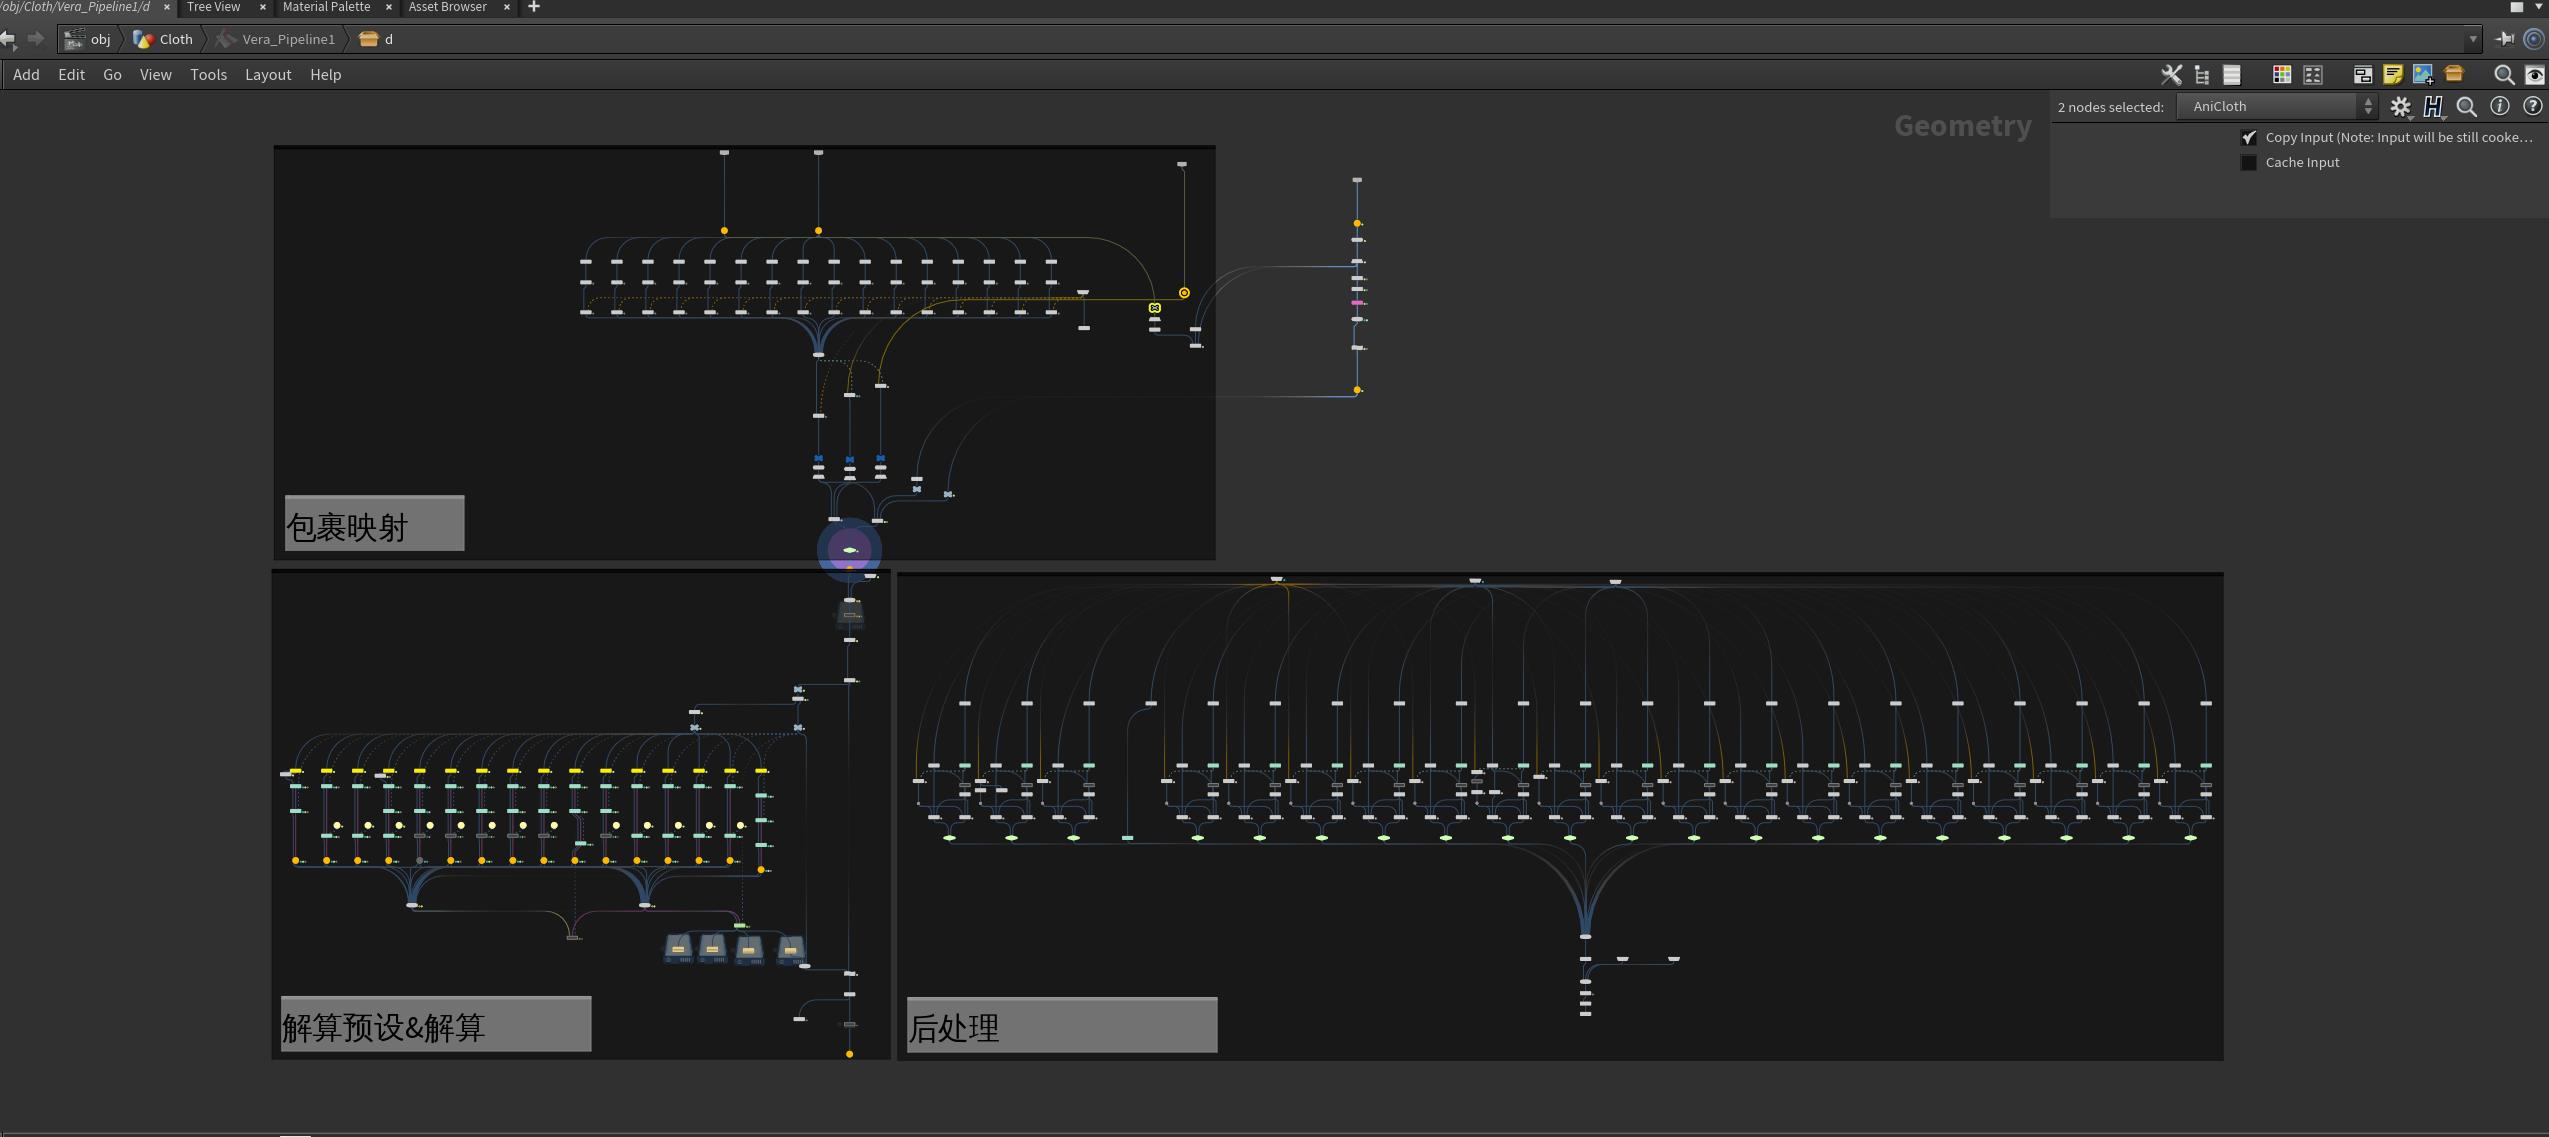Click the highlighted node in purple circle

[849, 550]
